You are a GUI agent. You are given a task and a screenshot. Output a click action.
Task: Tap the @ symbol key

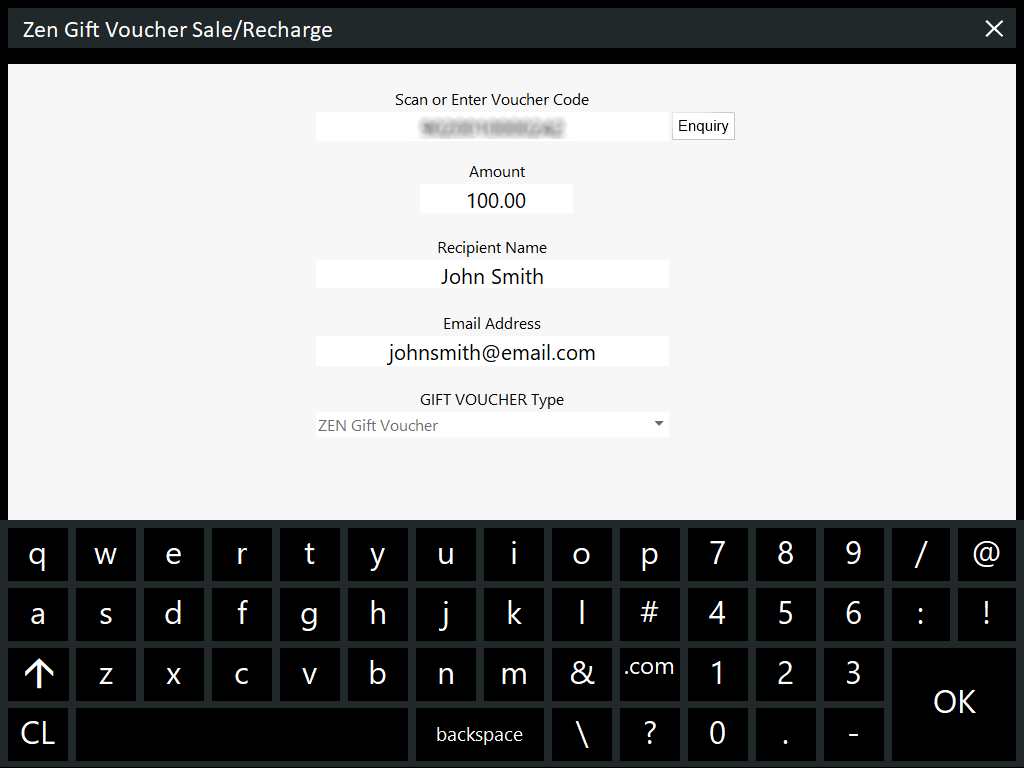(x=986, y=554)
